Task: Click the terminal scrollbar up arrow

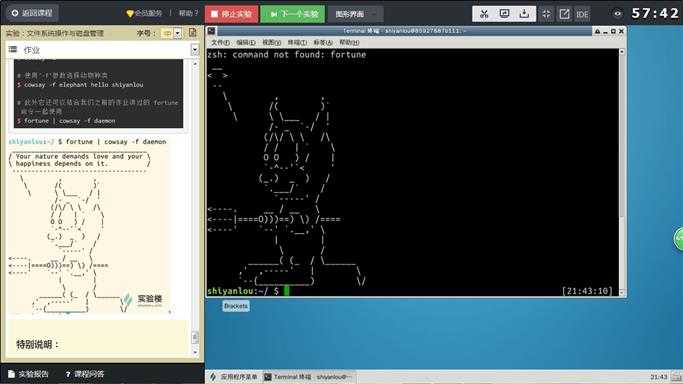Action: click(x=622, y=52)
